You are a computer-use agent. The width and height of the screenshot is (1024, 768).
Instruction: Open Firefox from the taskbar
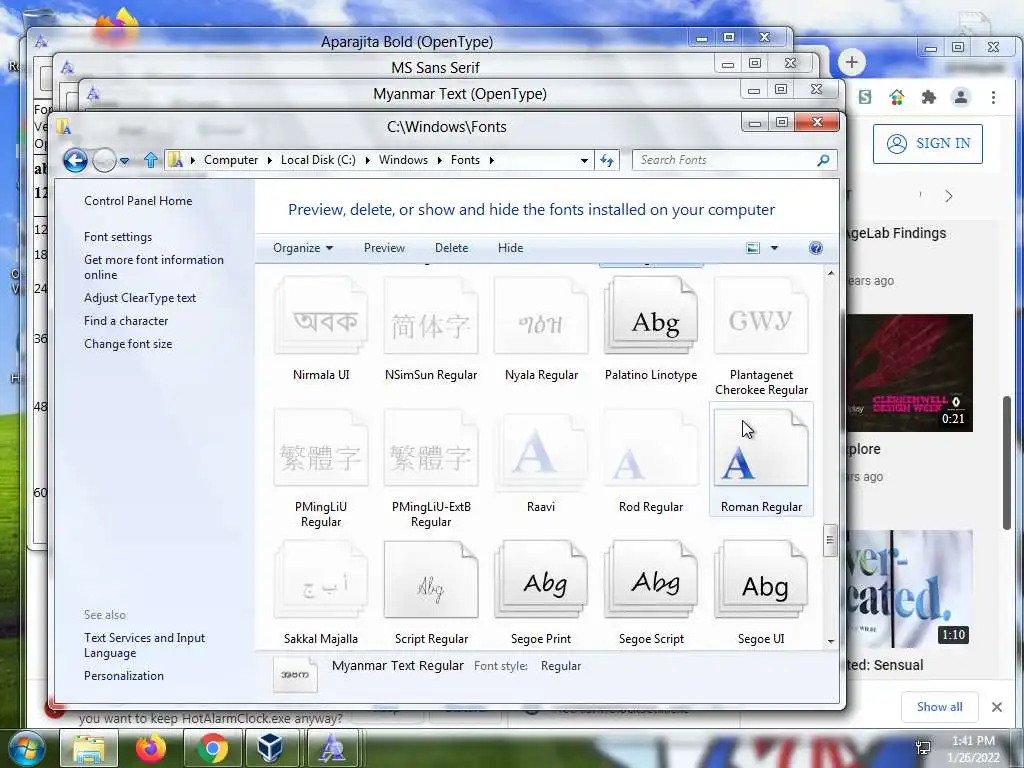click(x=151, y=748)
